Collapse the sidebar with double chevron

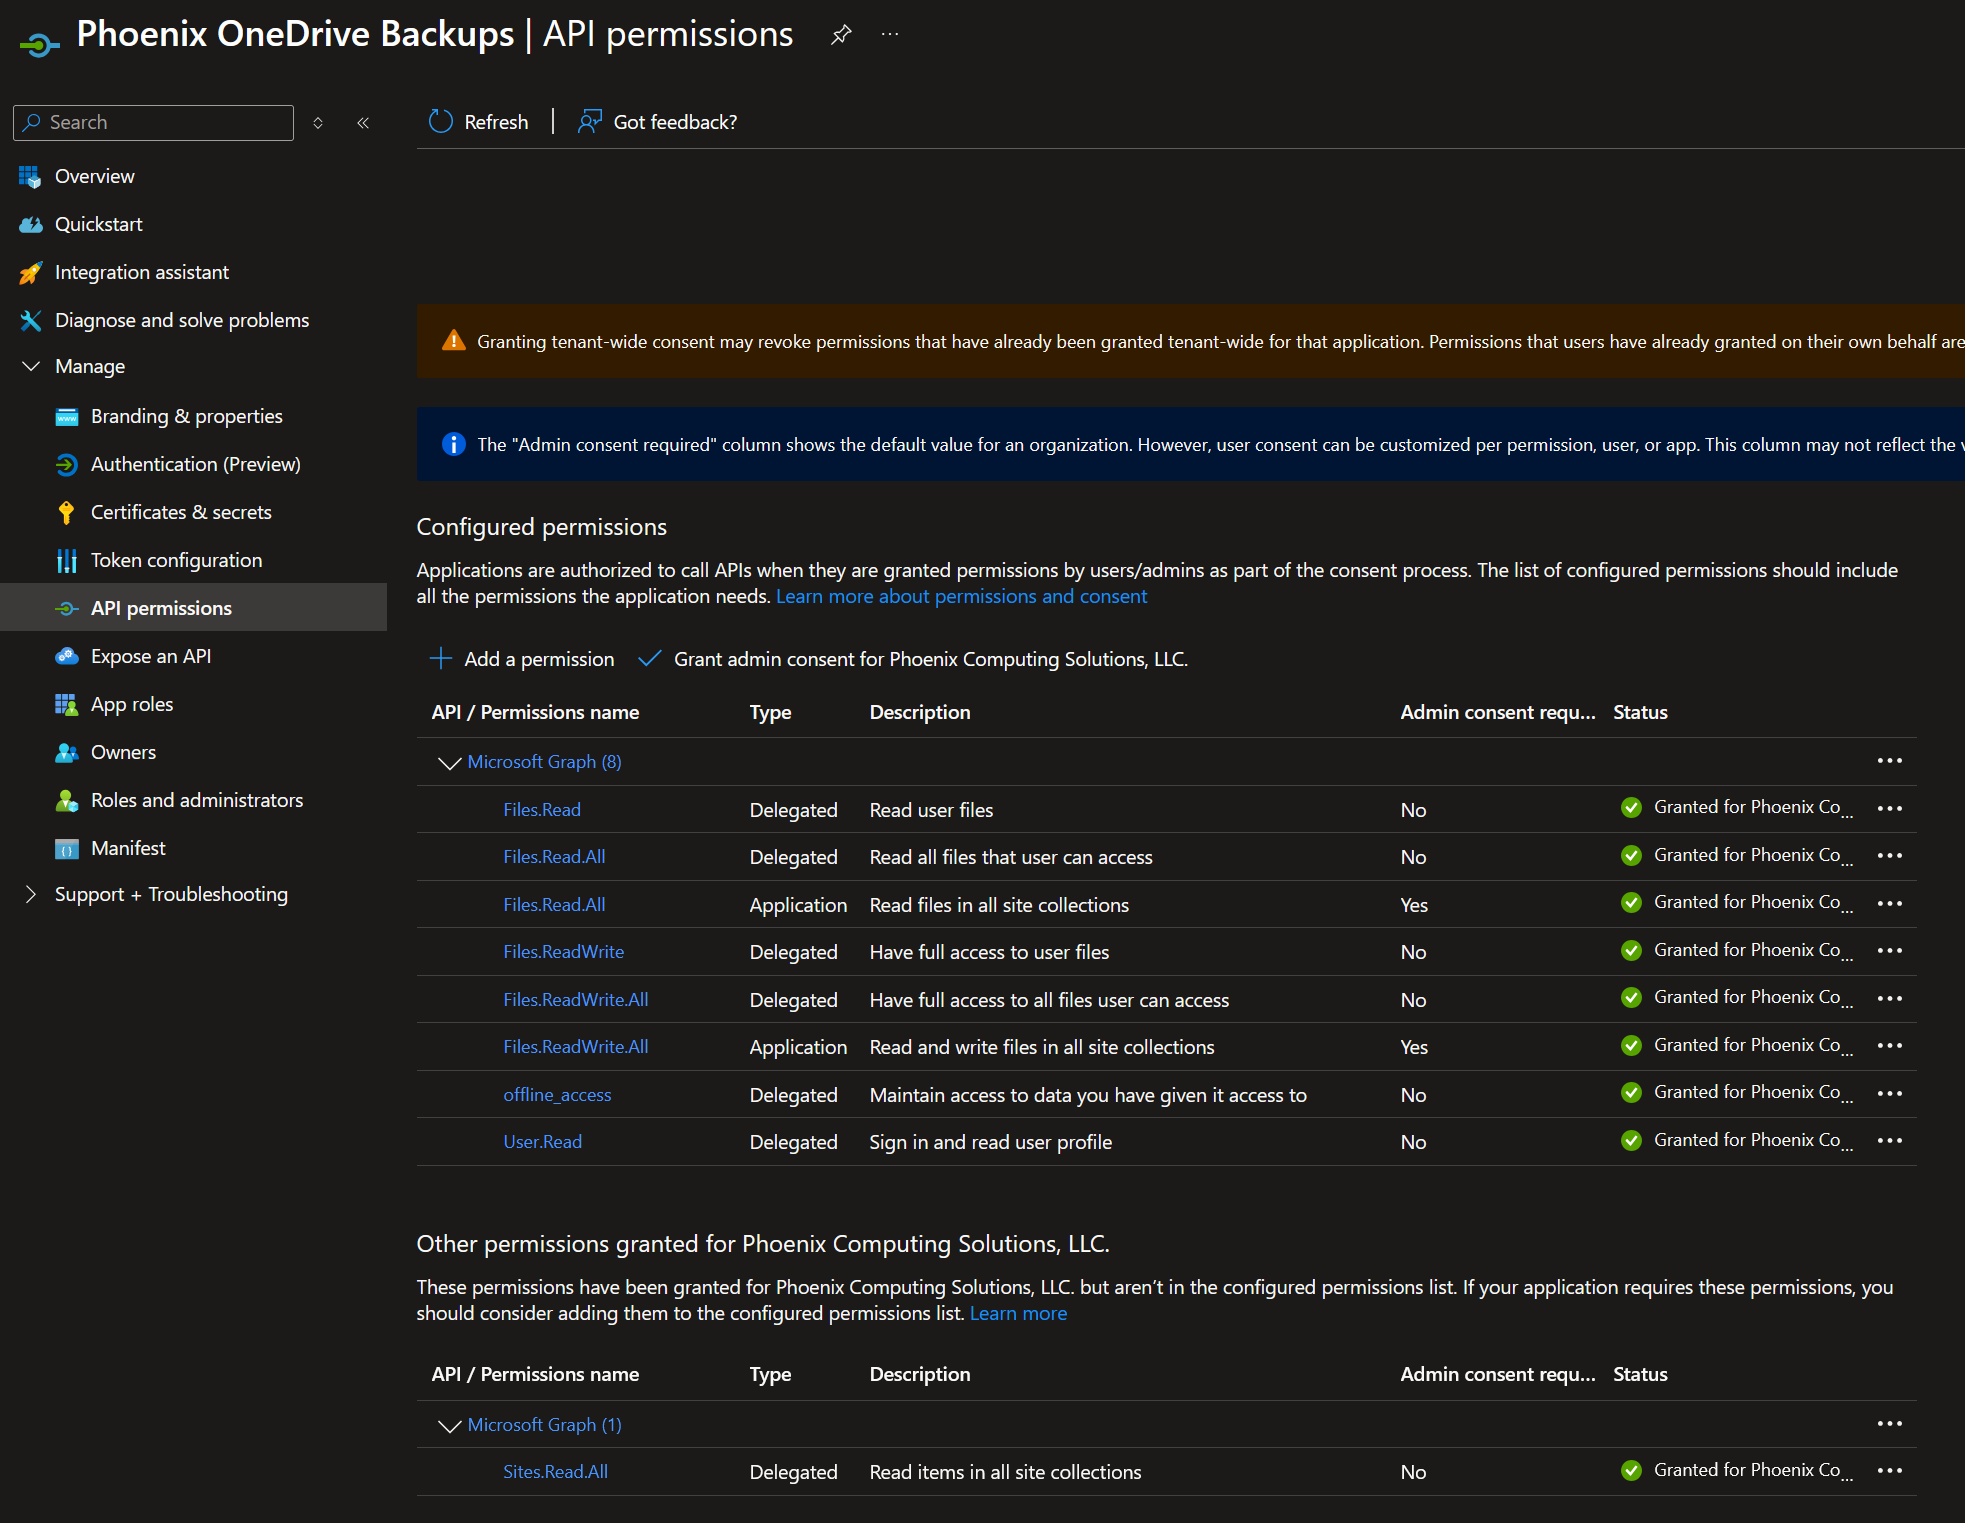coord(363,122)
